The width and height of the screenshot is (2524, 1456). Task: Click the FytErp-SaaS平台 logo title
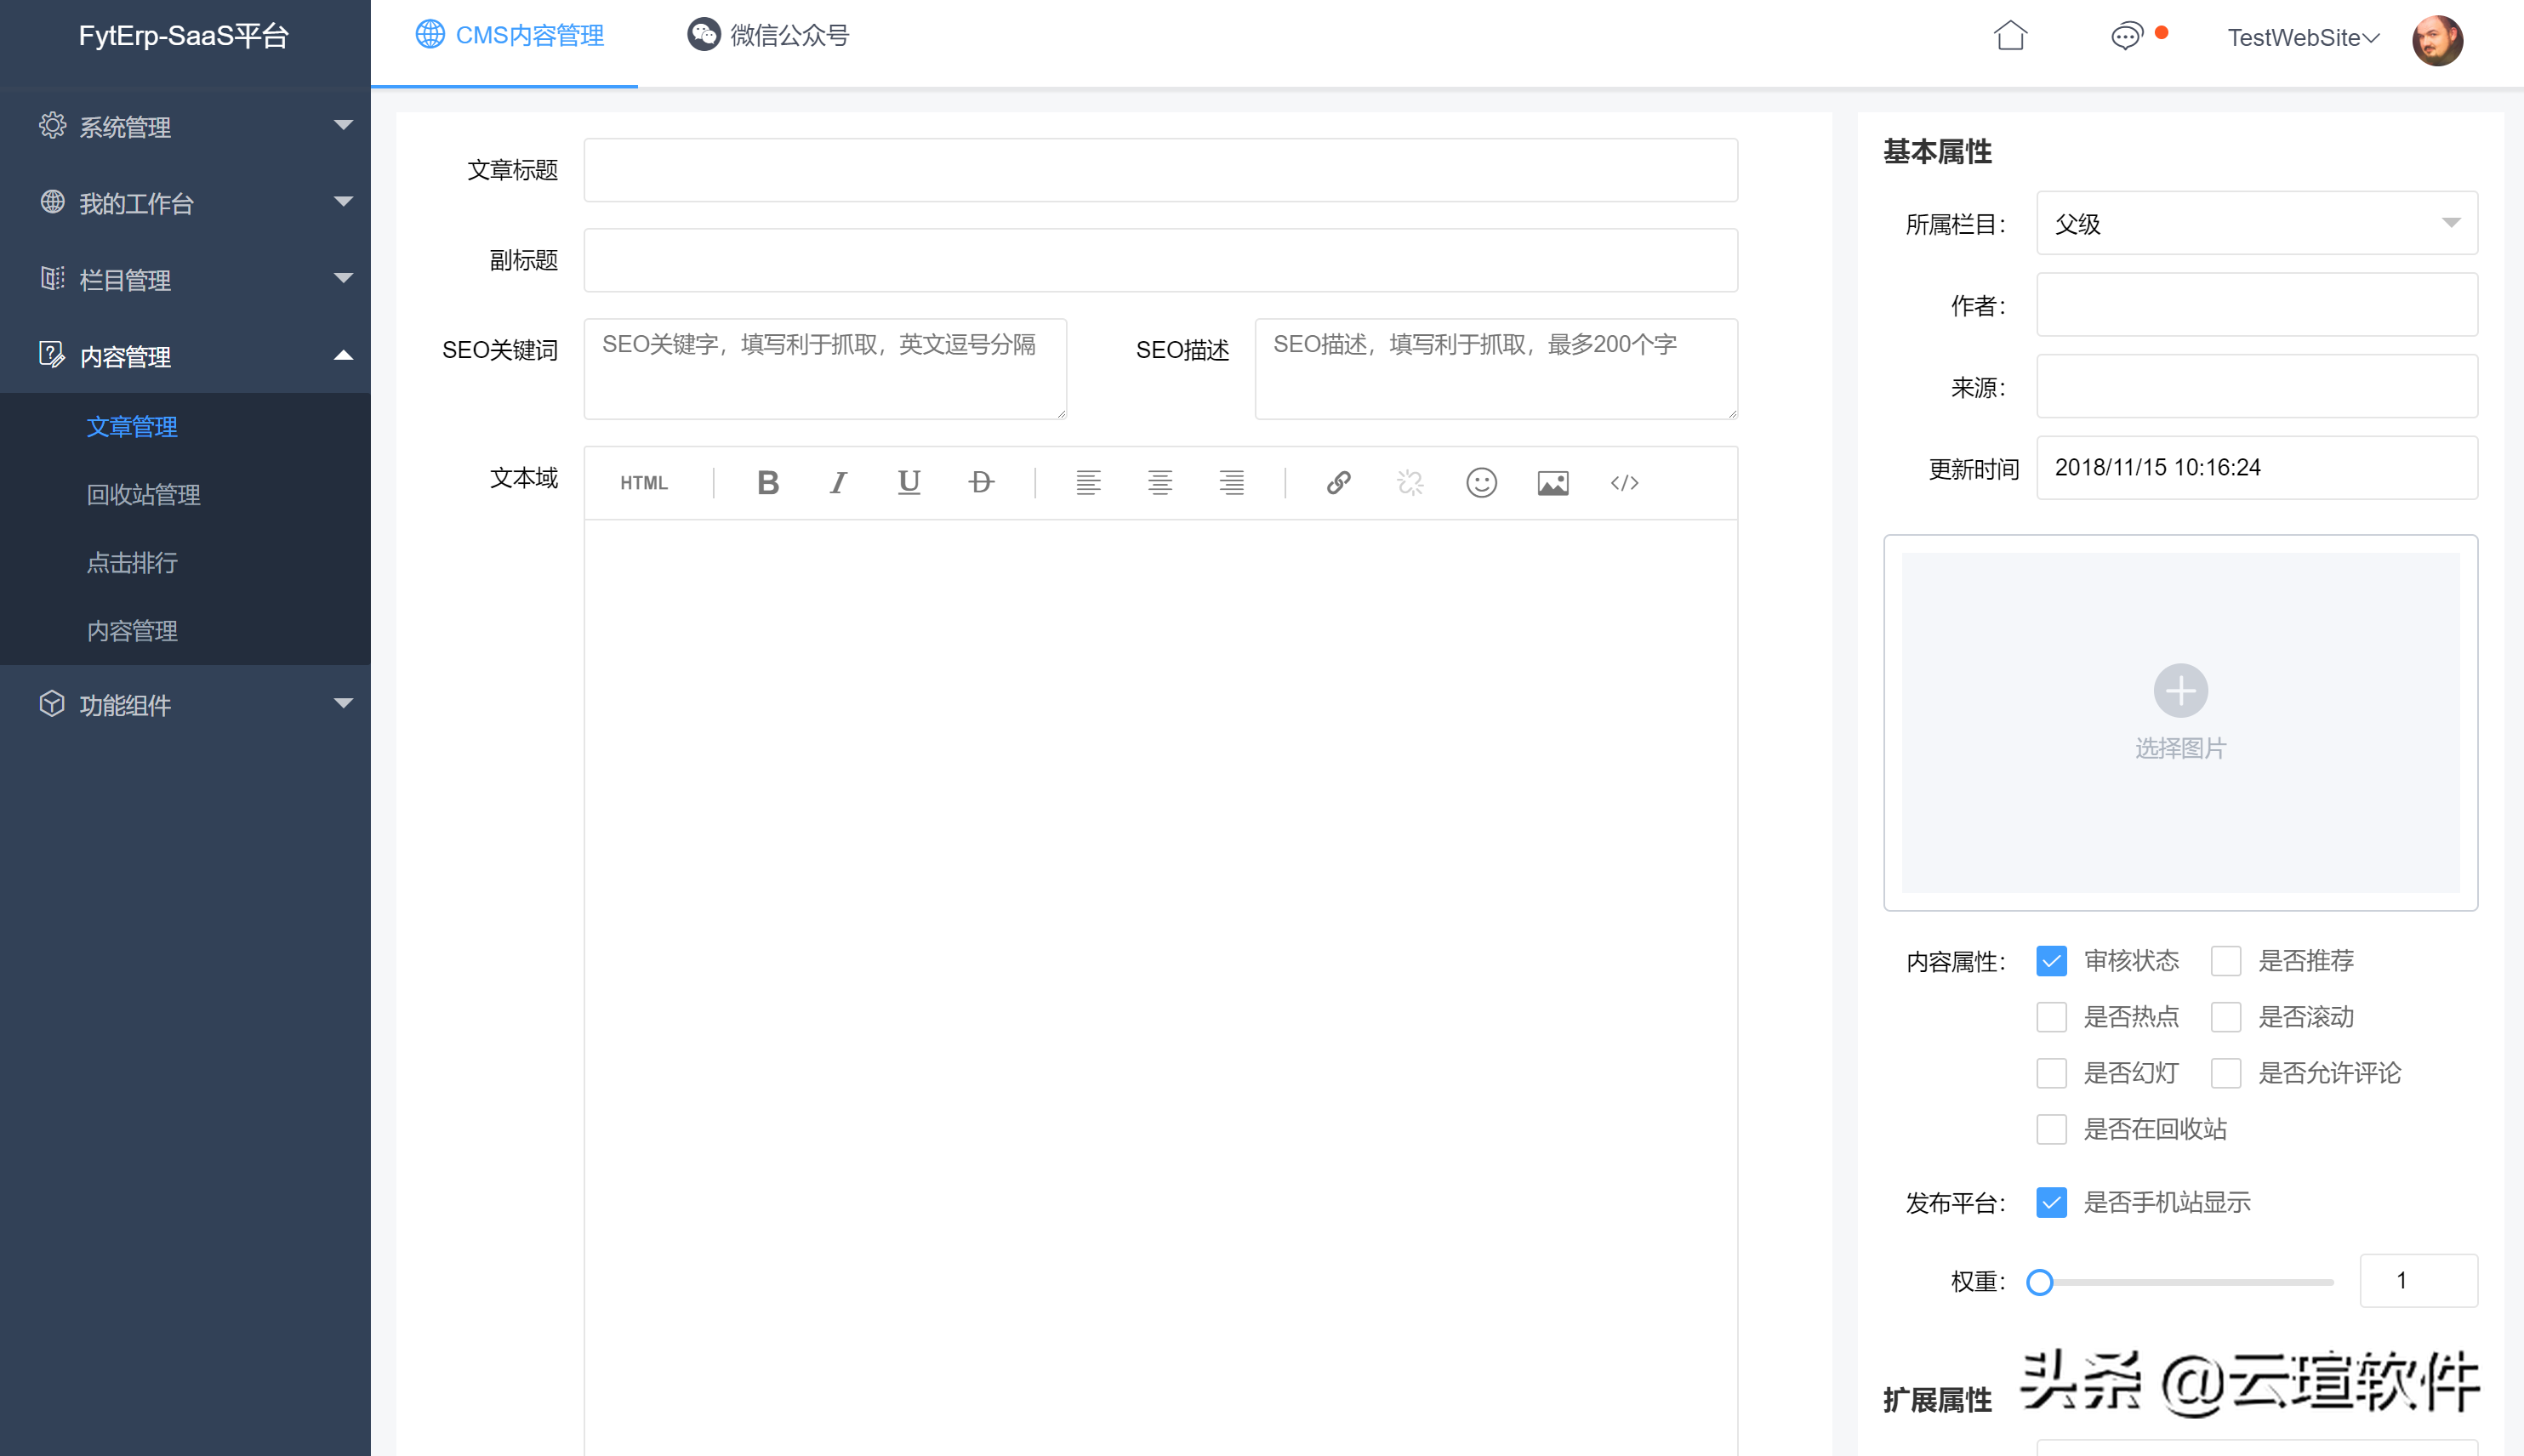click(x=184, y=36)
